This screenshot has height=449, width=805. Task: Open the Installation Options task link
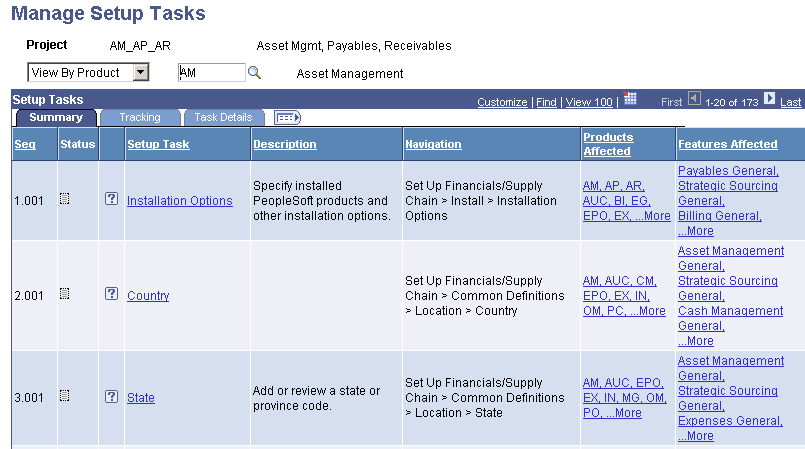[179, 201]
